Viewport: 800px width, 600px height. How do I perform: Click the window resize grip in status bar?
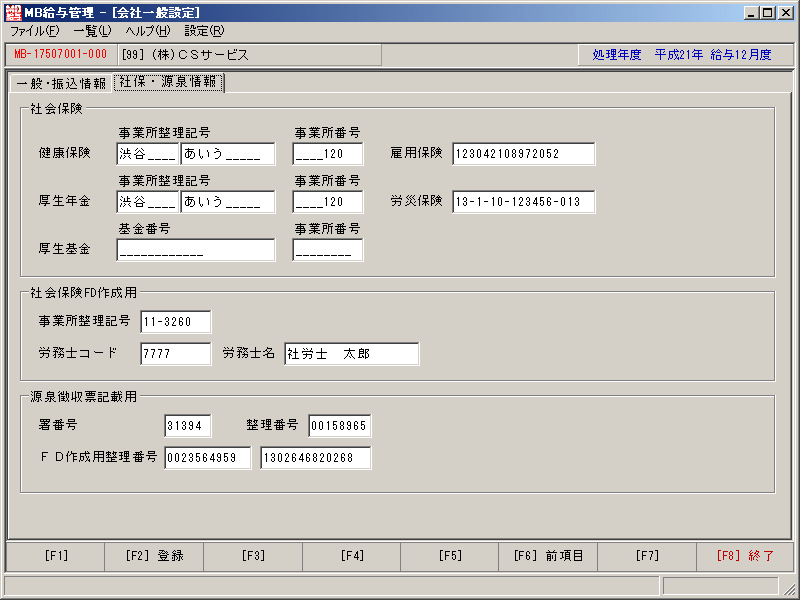point(788,588)
